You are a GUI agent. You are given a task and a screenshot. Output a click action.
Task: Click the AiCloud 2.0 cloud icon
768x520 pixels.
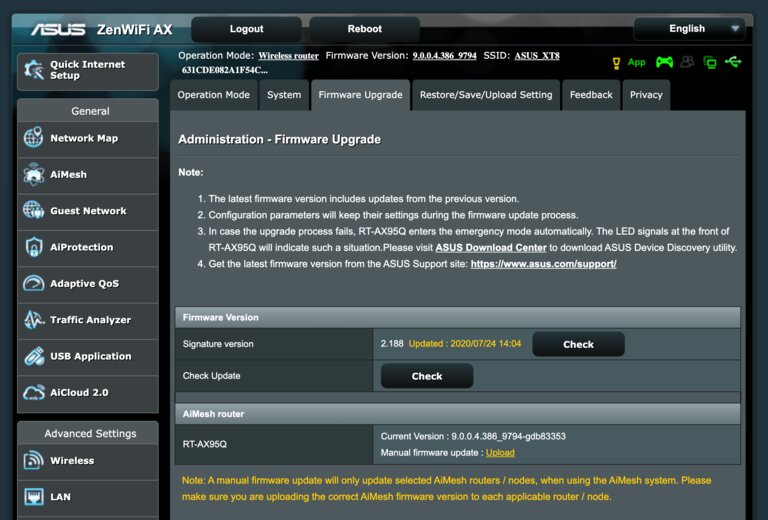(34, 392)
